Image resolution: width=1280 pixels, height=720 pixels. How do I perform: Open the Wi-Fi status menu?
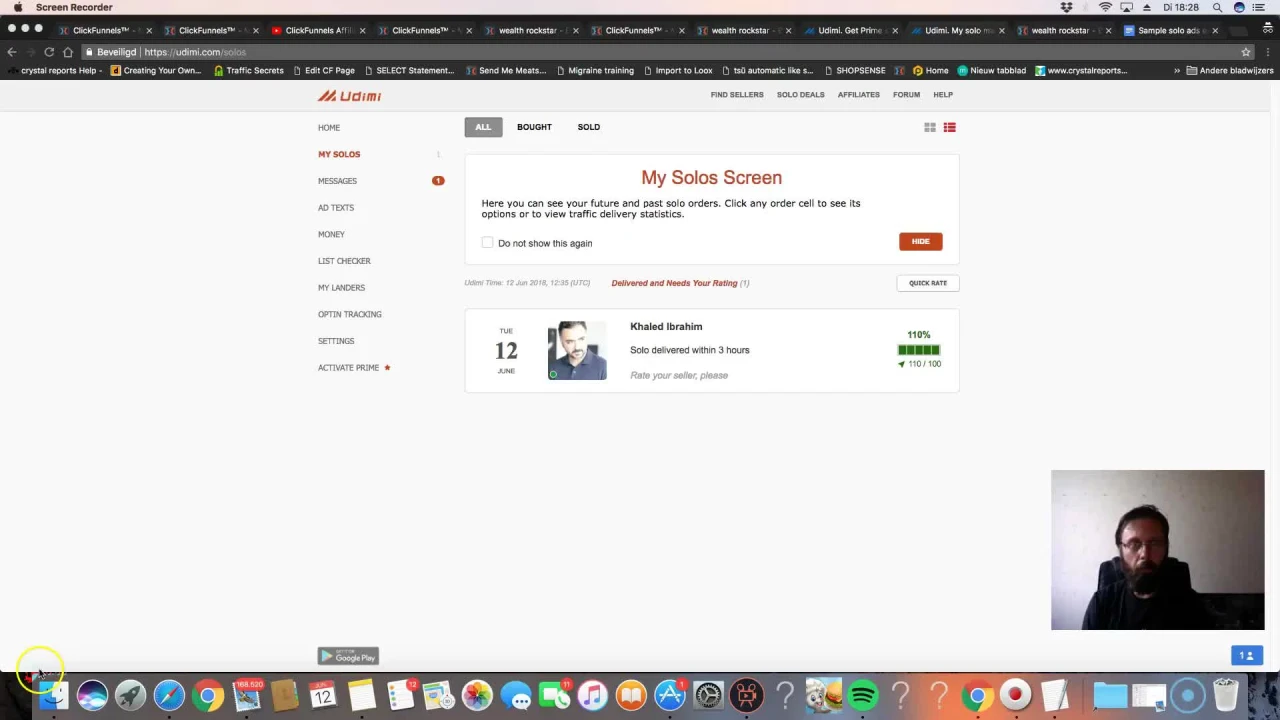tap(1105, 7)
